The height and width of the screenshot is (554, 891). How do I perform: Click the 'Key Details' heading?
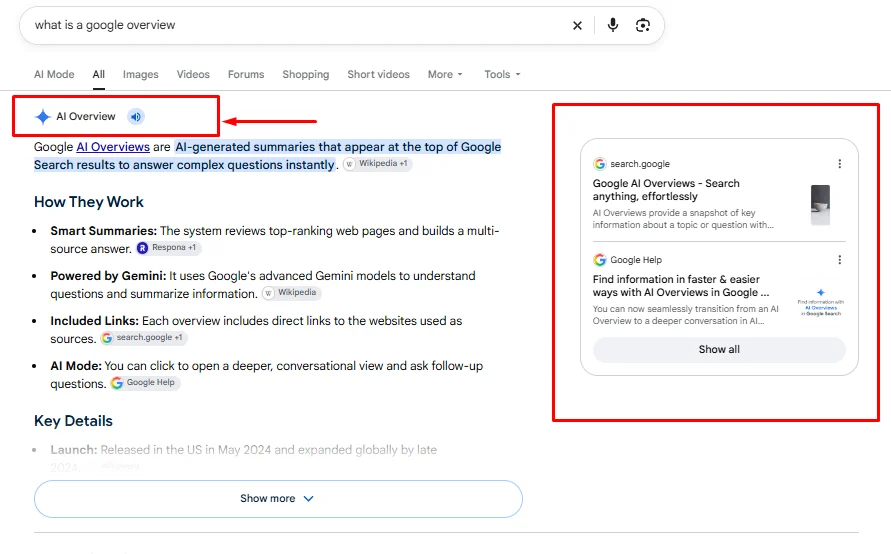[73, 421]
